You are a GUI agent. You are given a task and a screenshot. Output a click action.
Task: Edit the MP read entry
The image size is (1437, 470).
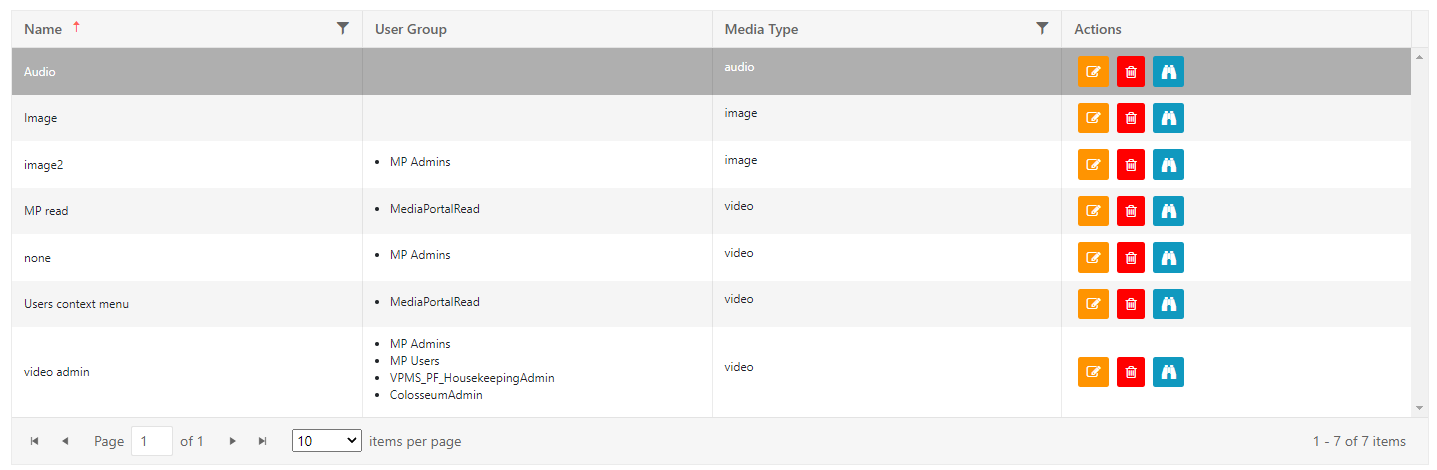(x=1093, y=211)
